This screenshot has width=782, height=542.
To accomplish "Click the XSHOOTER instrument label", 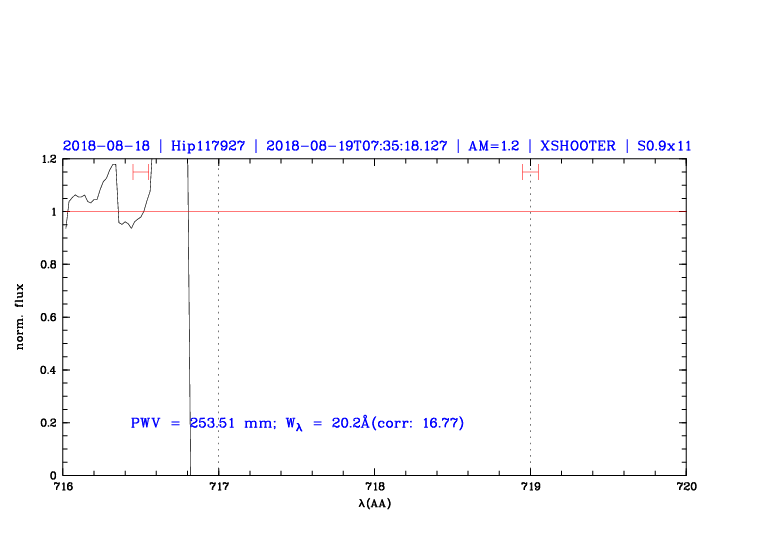I will (x=577, y=145).
